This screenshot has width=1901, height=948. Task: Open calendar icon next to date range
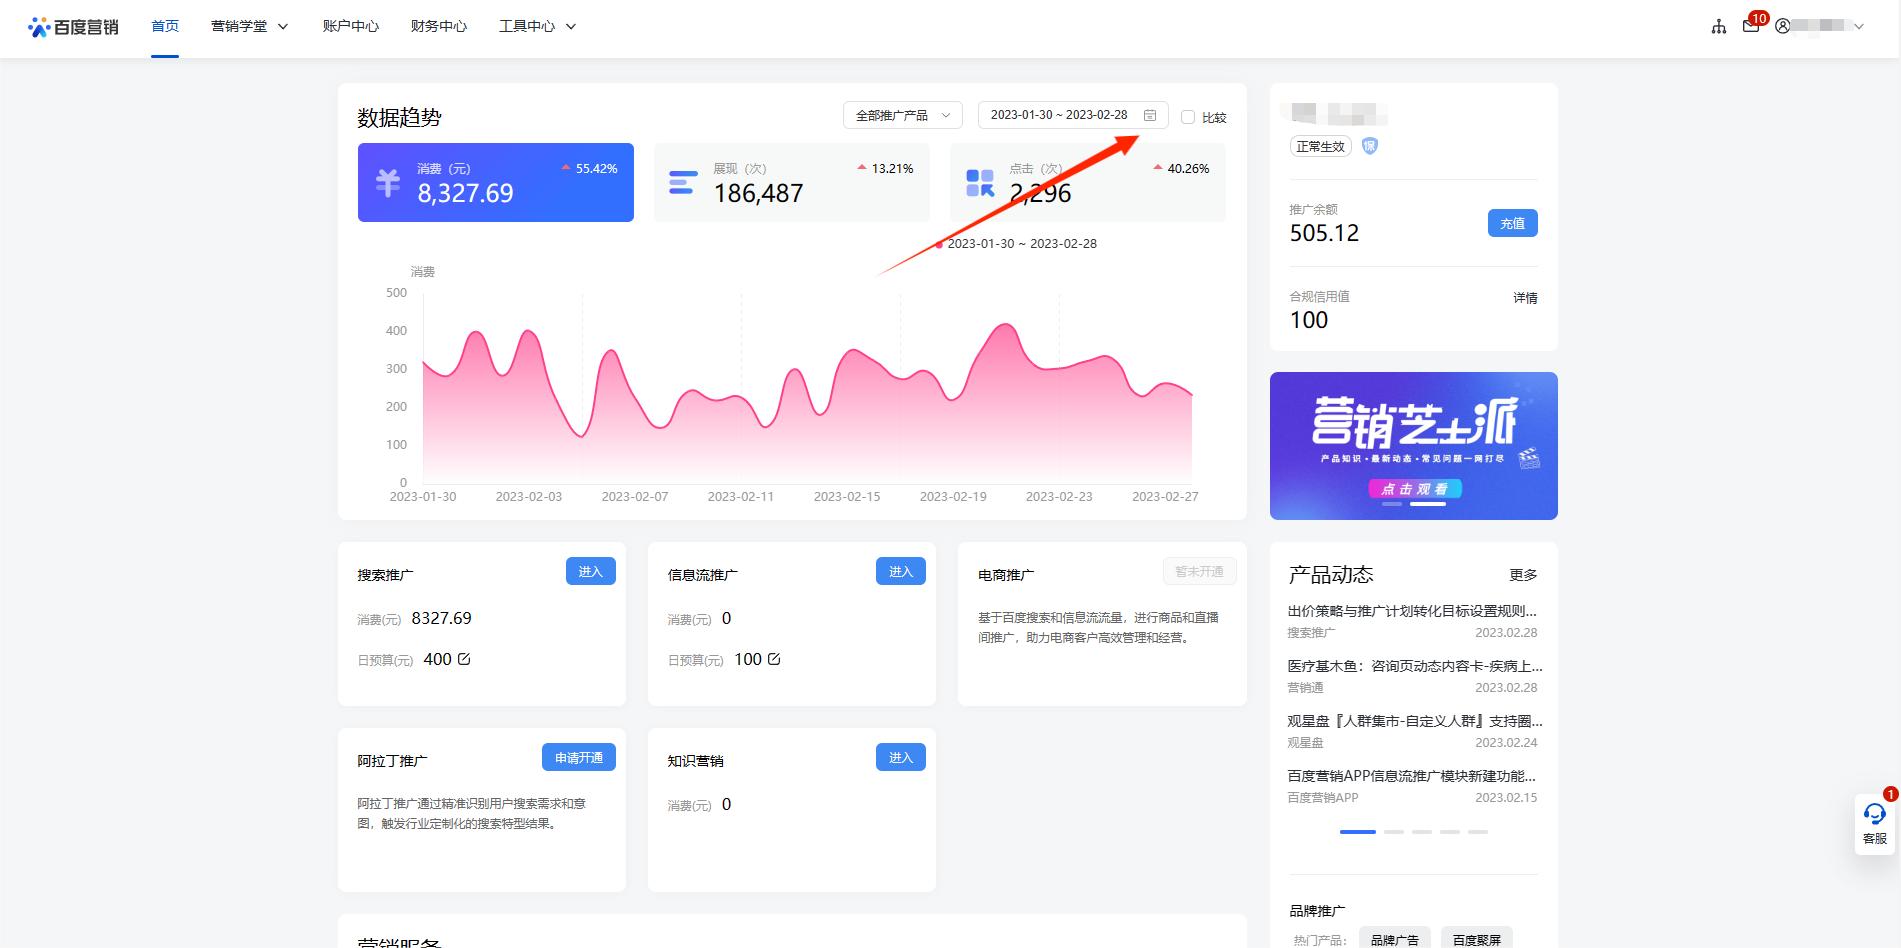click(x=1149, y=115)
